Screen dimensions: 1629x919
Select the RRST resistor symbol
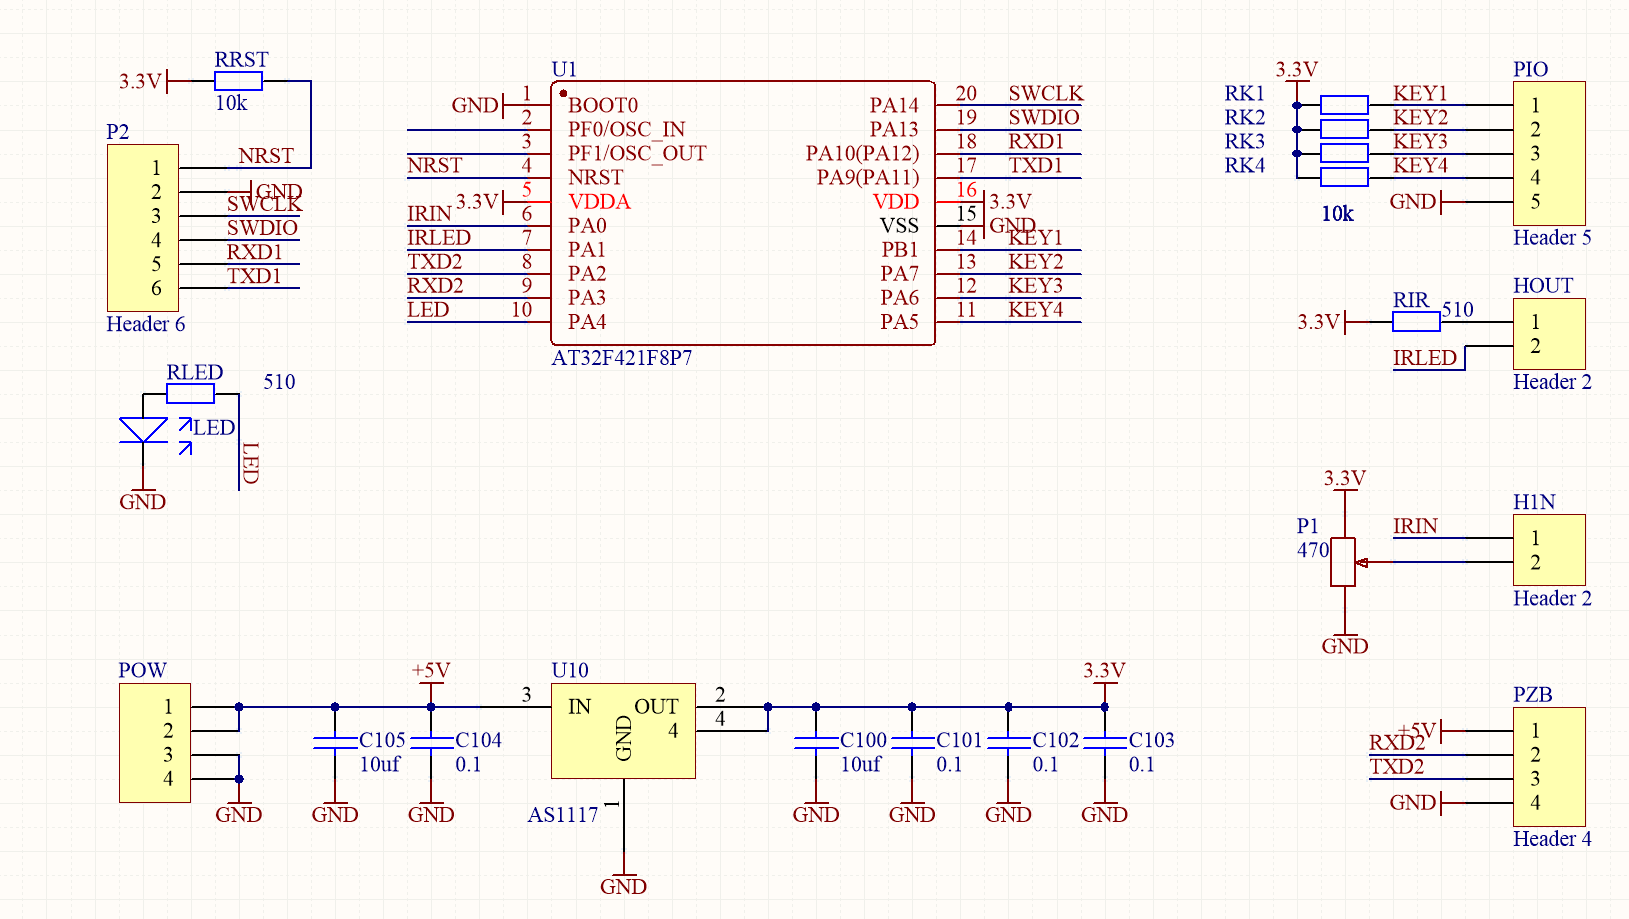click(238, 81)
